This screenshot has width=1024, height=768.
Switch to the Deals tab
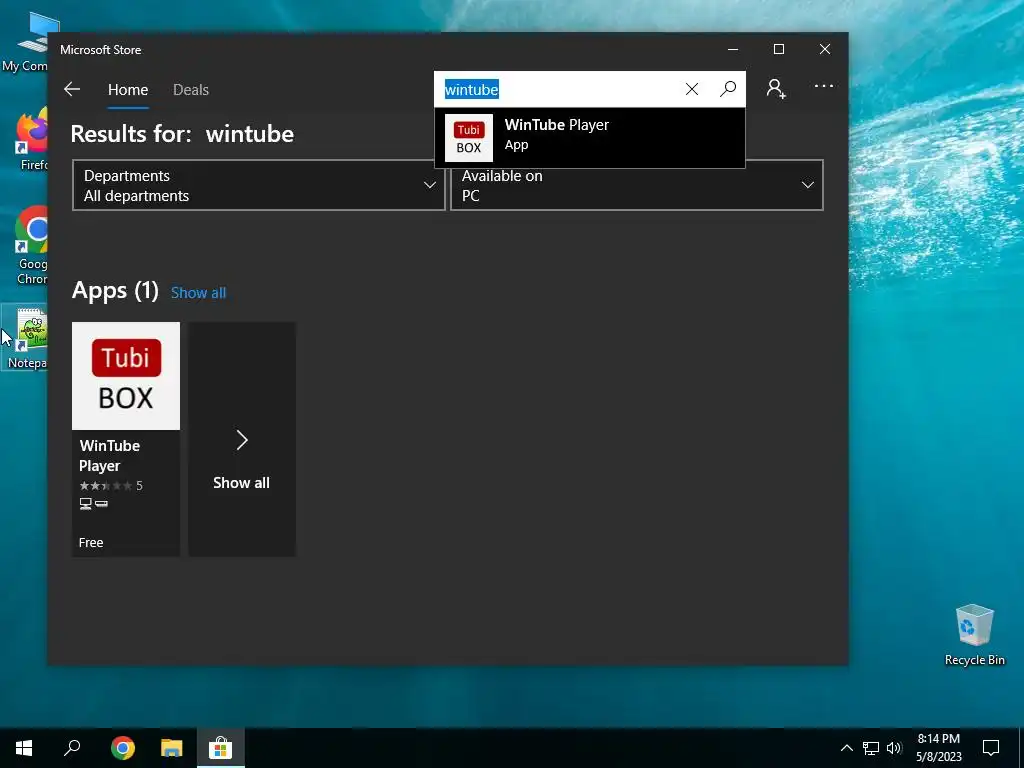(x=191, y=89)
